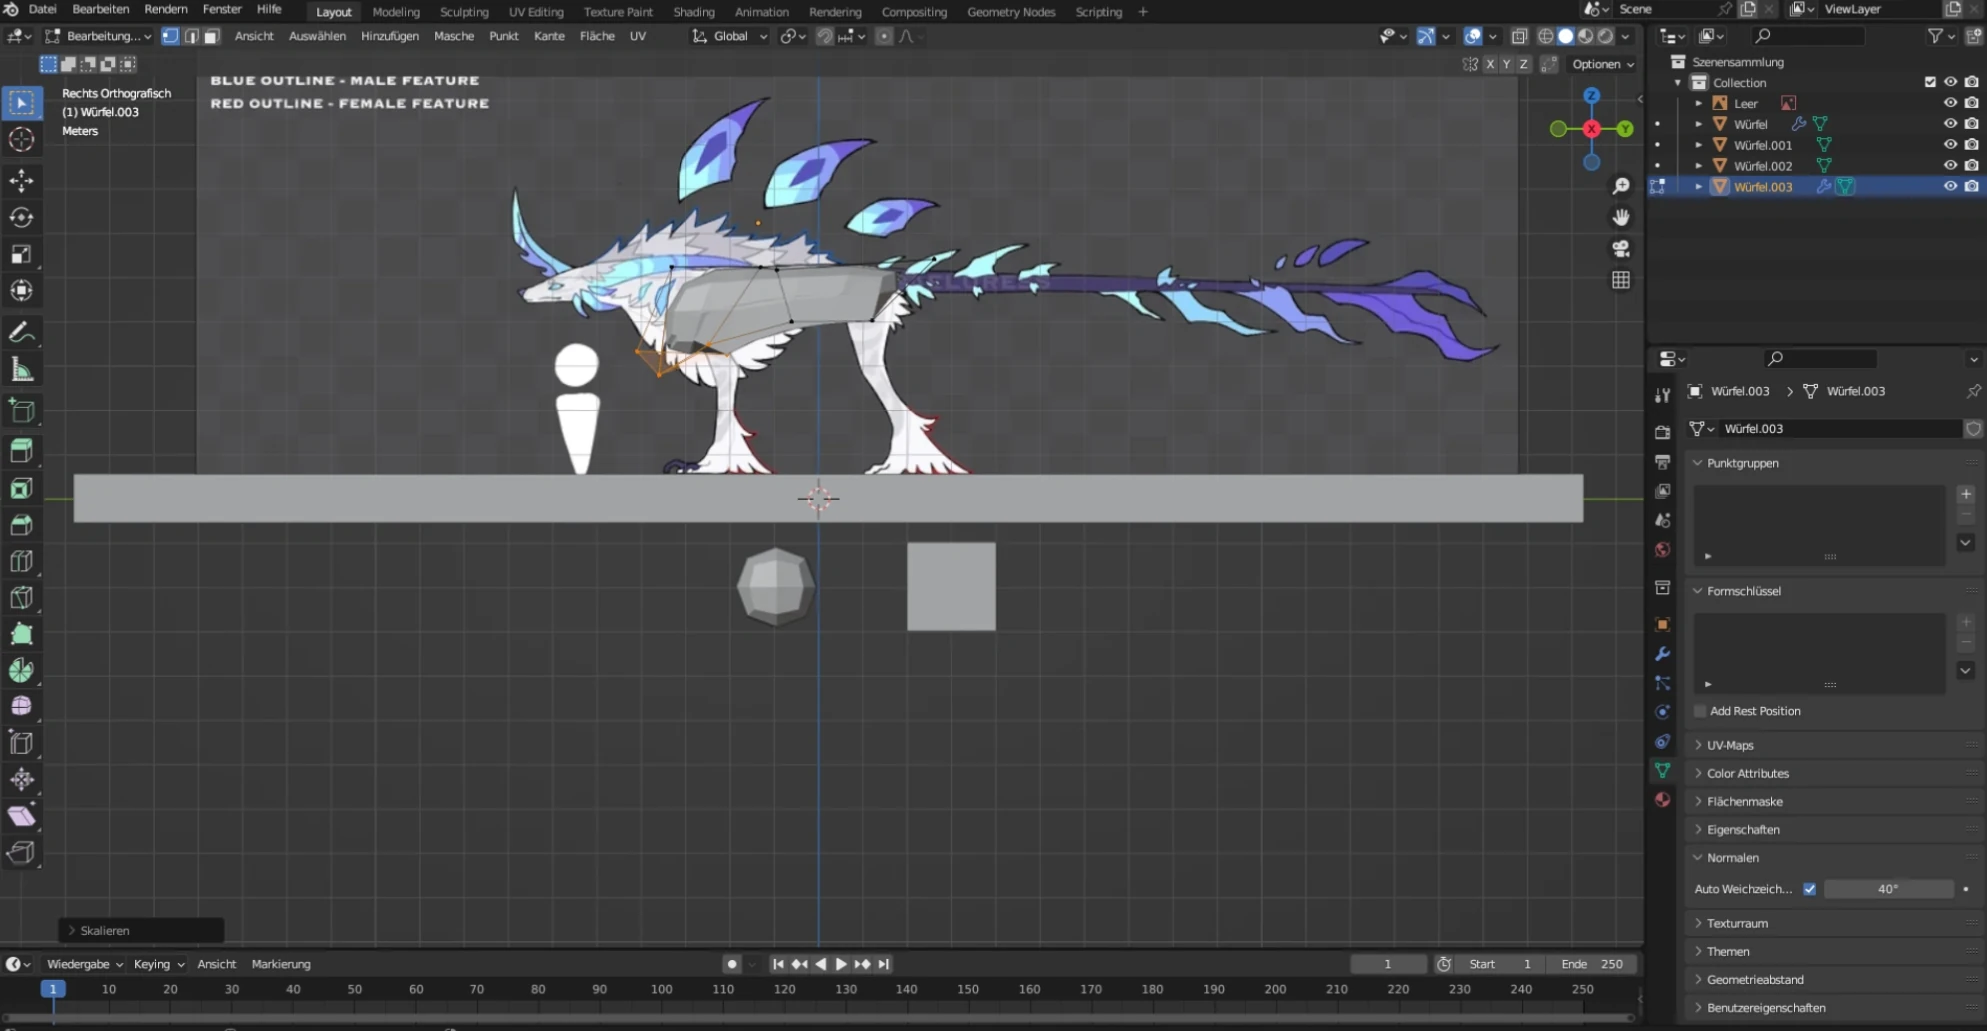
Task: Open the Modifier properties tab
Action: [1661, 653]
